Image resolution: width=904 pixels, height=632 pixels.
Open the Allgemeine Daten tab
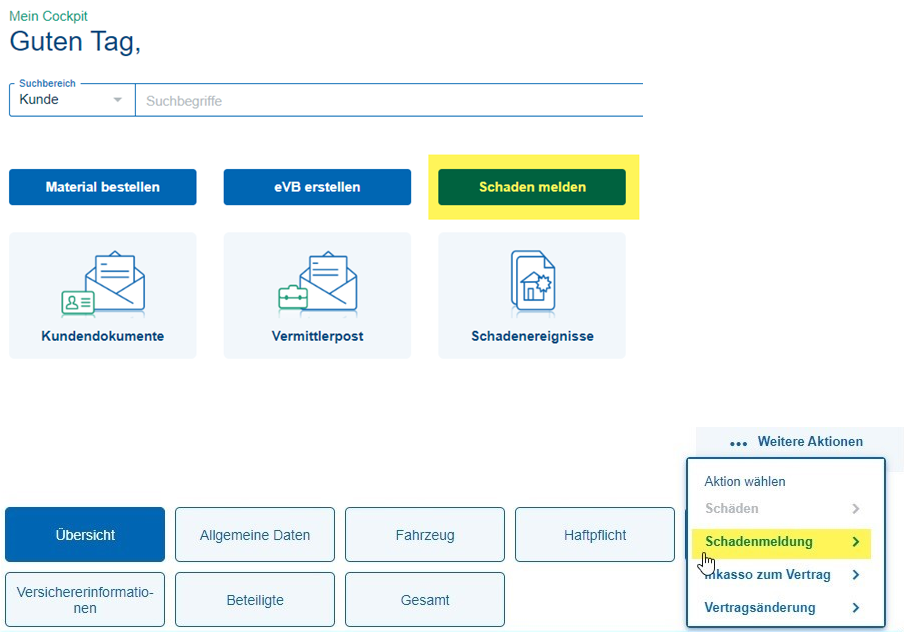pyautogui.click(x=255, y=535)
